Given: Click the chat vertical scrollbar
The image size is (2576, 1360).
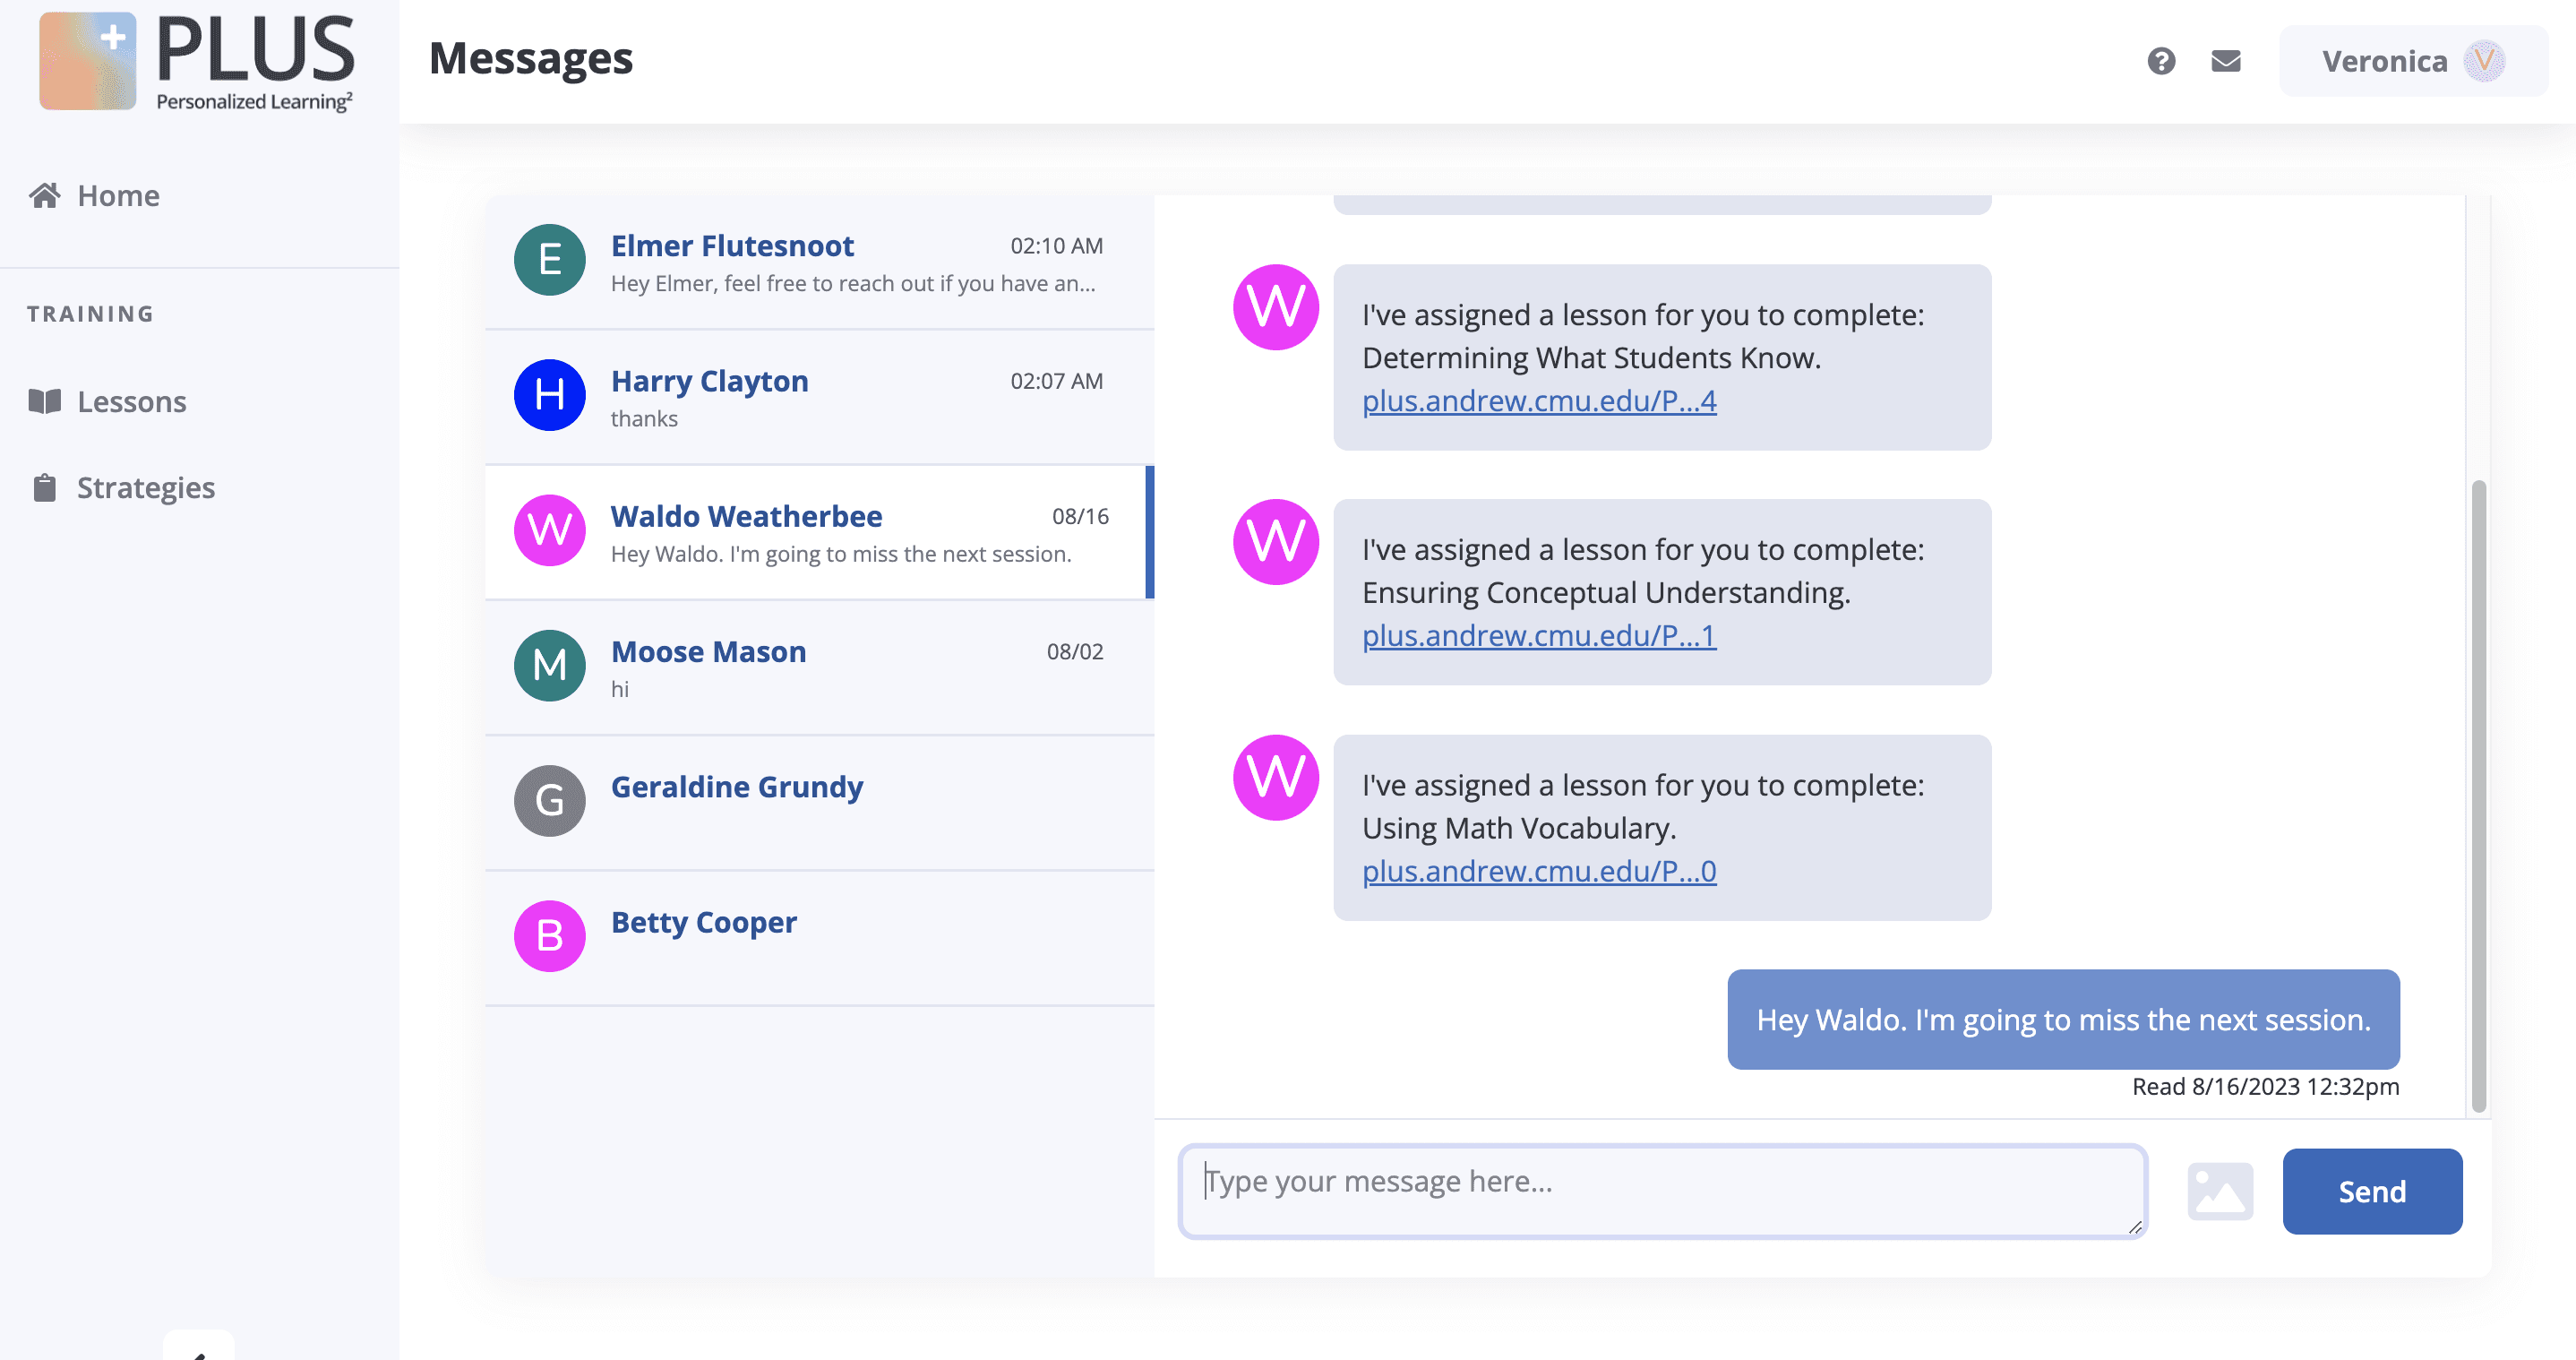Looking at the screenshot, I should [2478, 795].
